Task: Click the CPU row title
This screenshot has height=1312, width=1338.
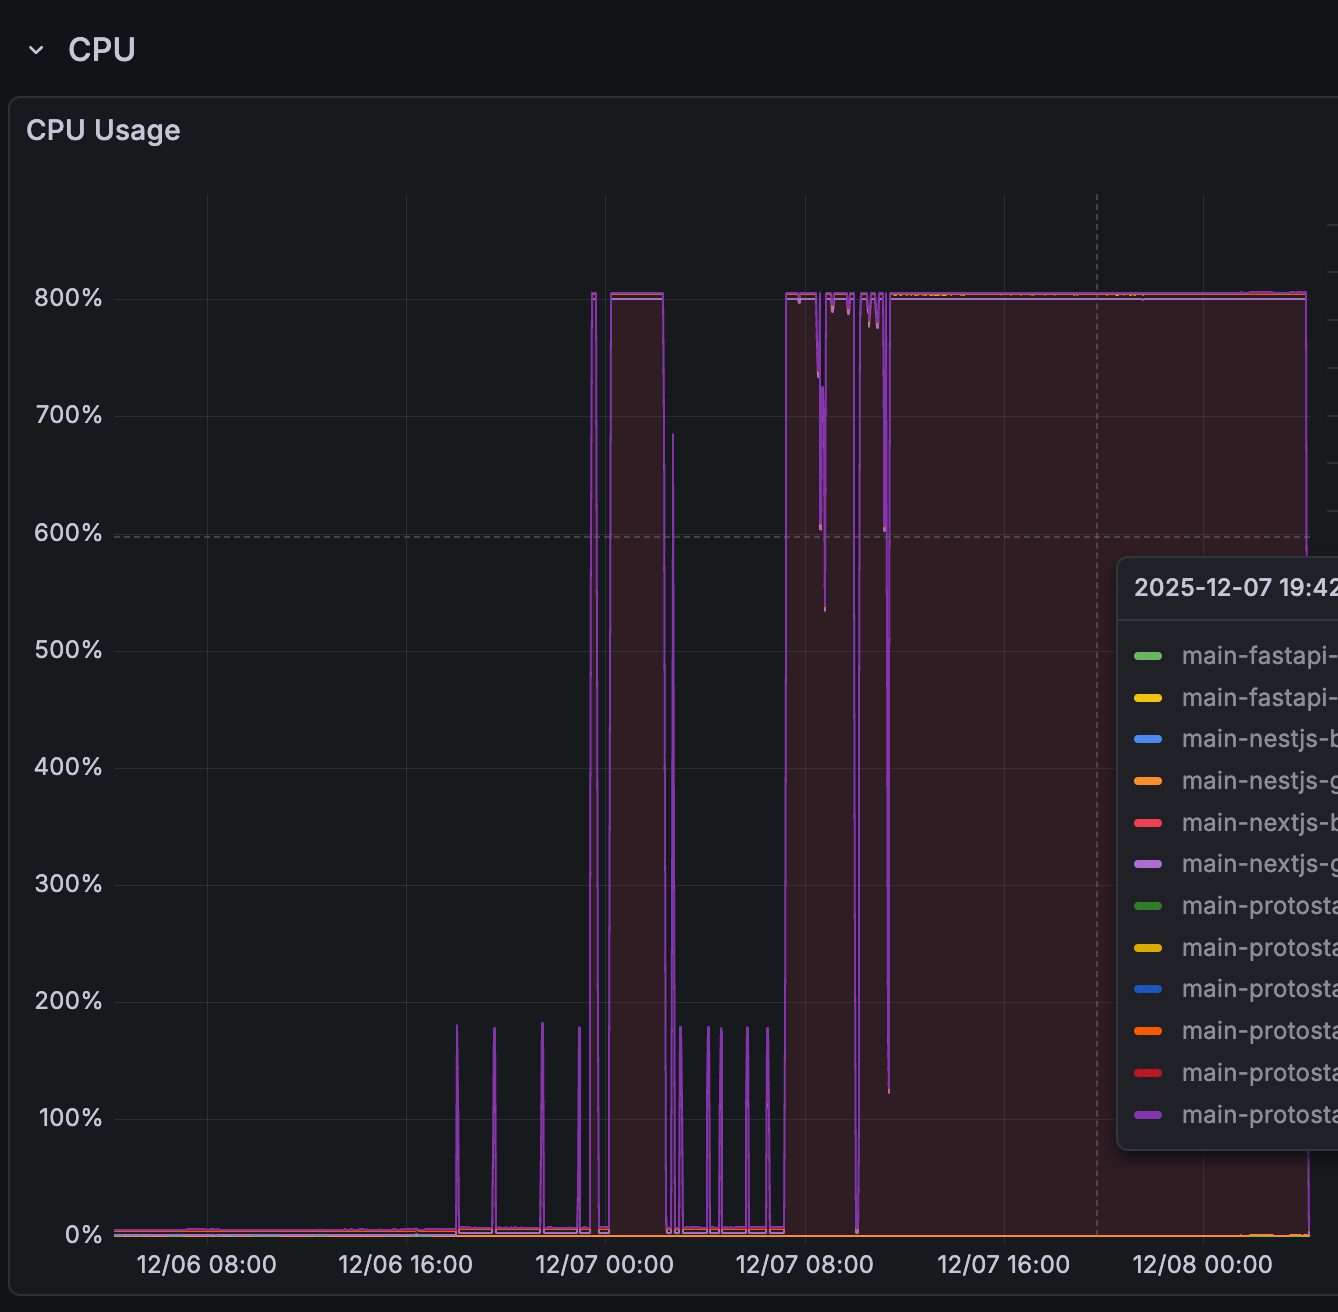Action: pos(101,50)
